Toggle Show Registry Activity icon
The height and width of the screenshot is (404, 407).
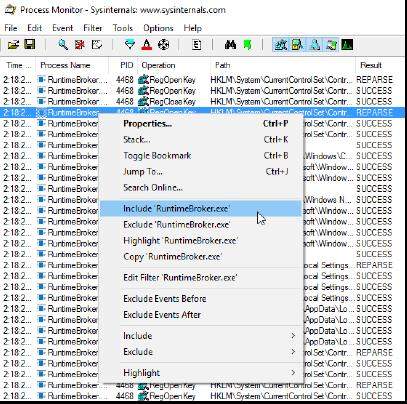[280, 45]
